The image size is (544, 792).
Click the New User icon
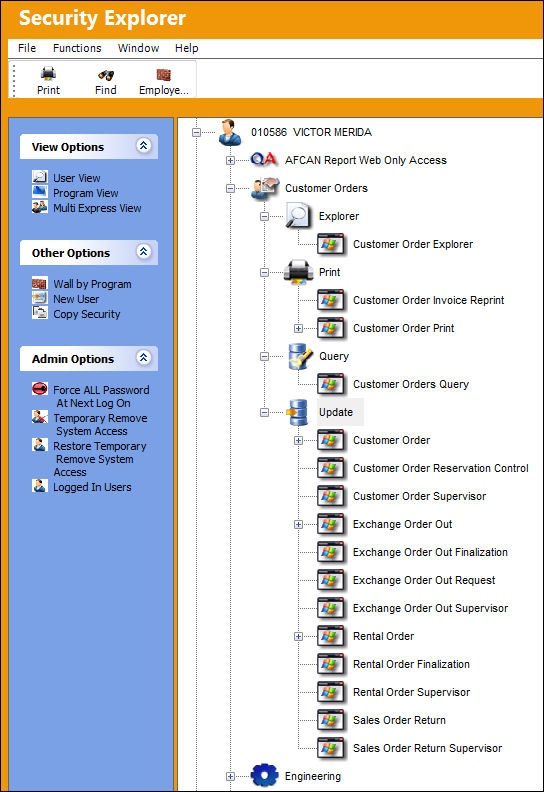(x=39, y=298)
